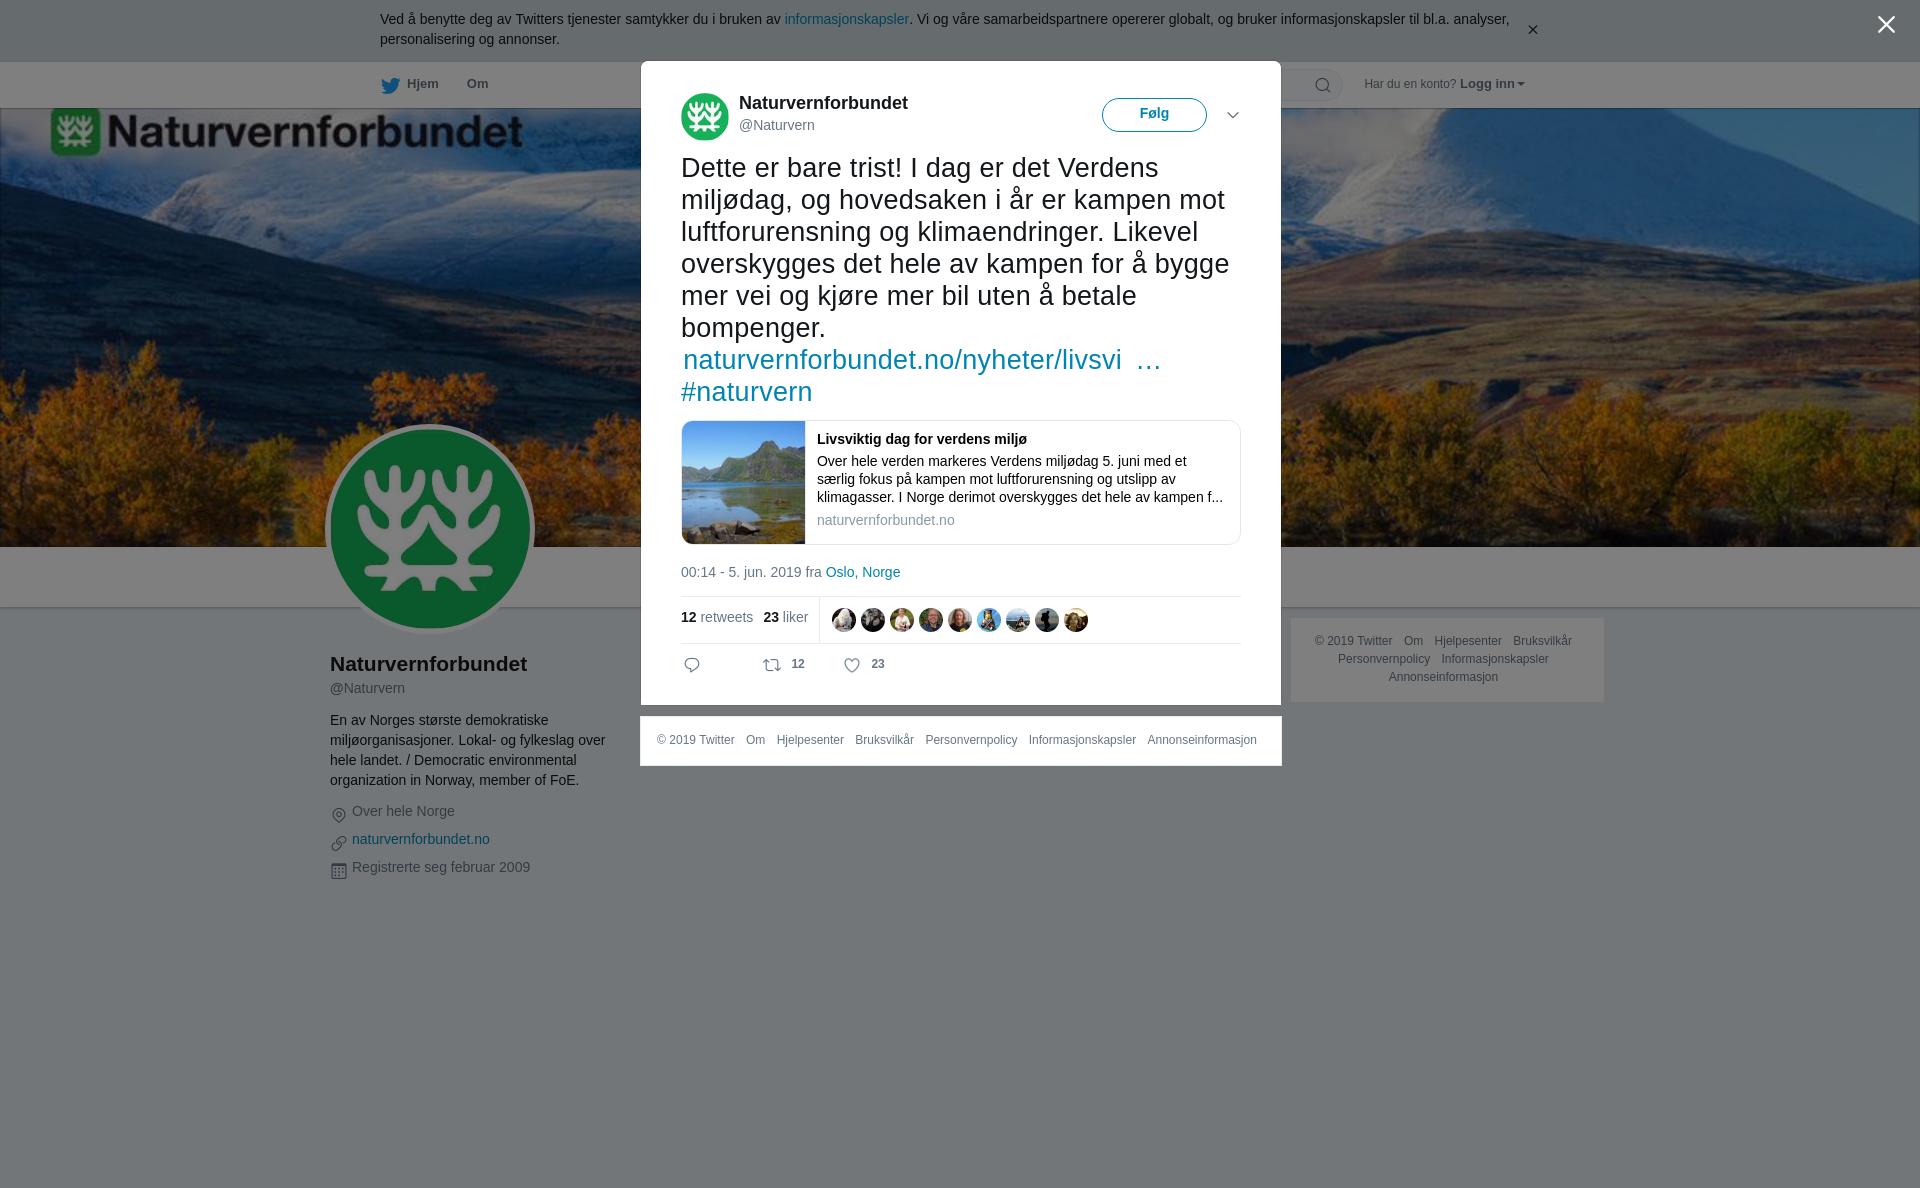This screenshot has width=1920, height=1188.
Task: Click the #naturvern hashtag
Action: point(747,392)
